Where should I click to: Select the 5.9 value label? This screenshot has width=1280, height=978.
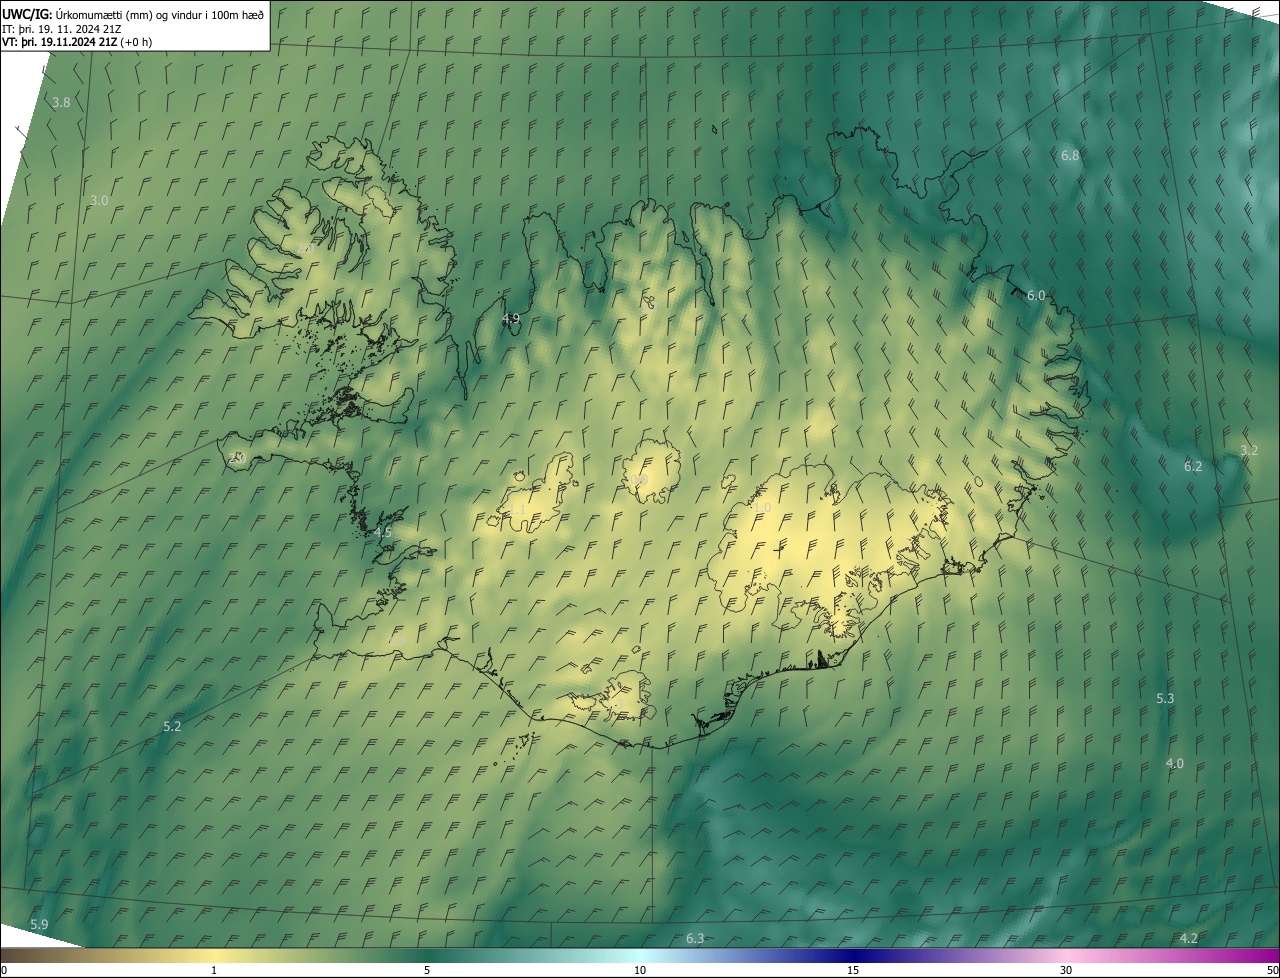tap(39, 925)
